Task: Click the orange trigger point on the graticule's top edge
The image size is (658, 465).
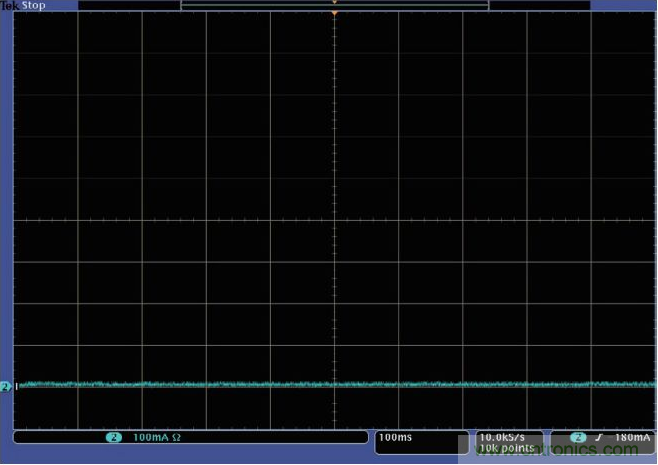Action: tap(334, 14)
